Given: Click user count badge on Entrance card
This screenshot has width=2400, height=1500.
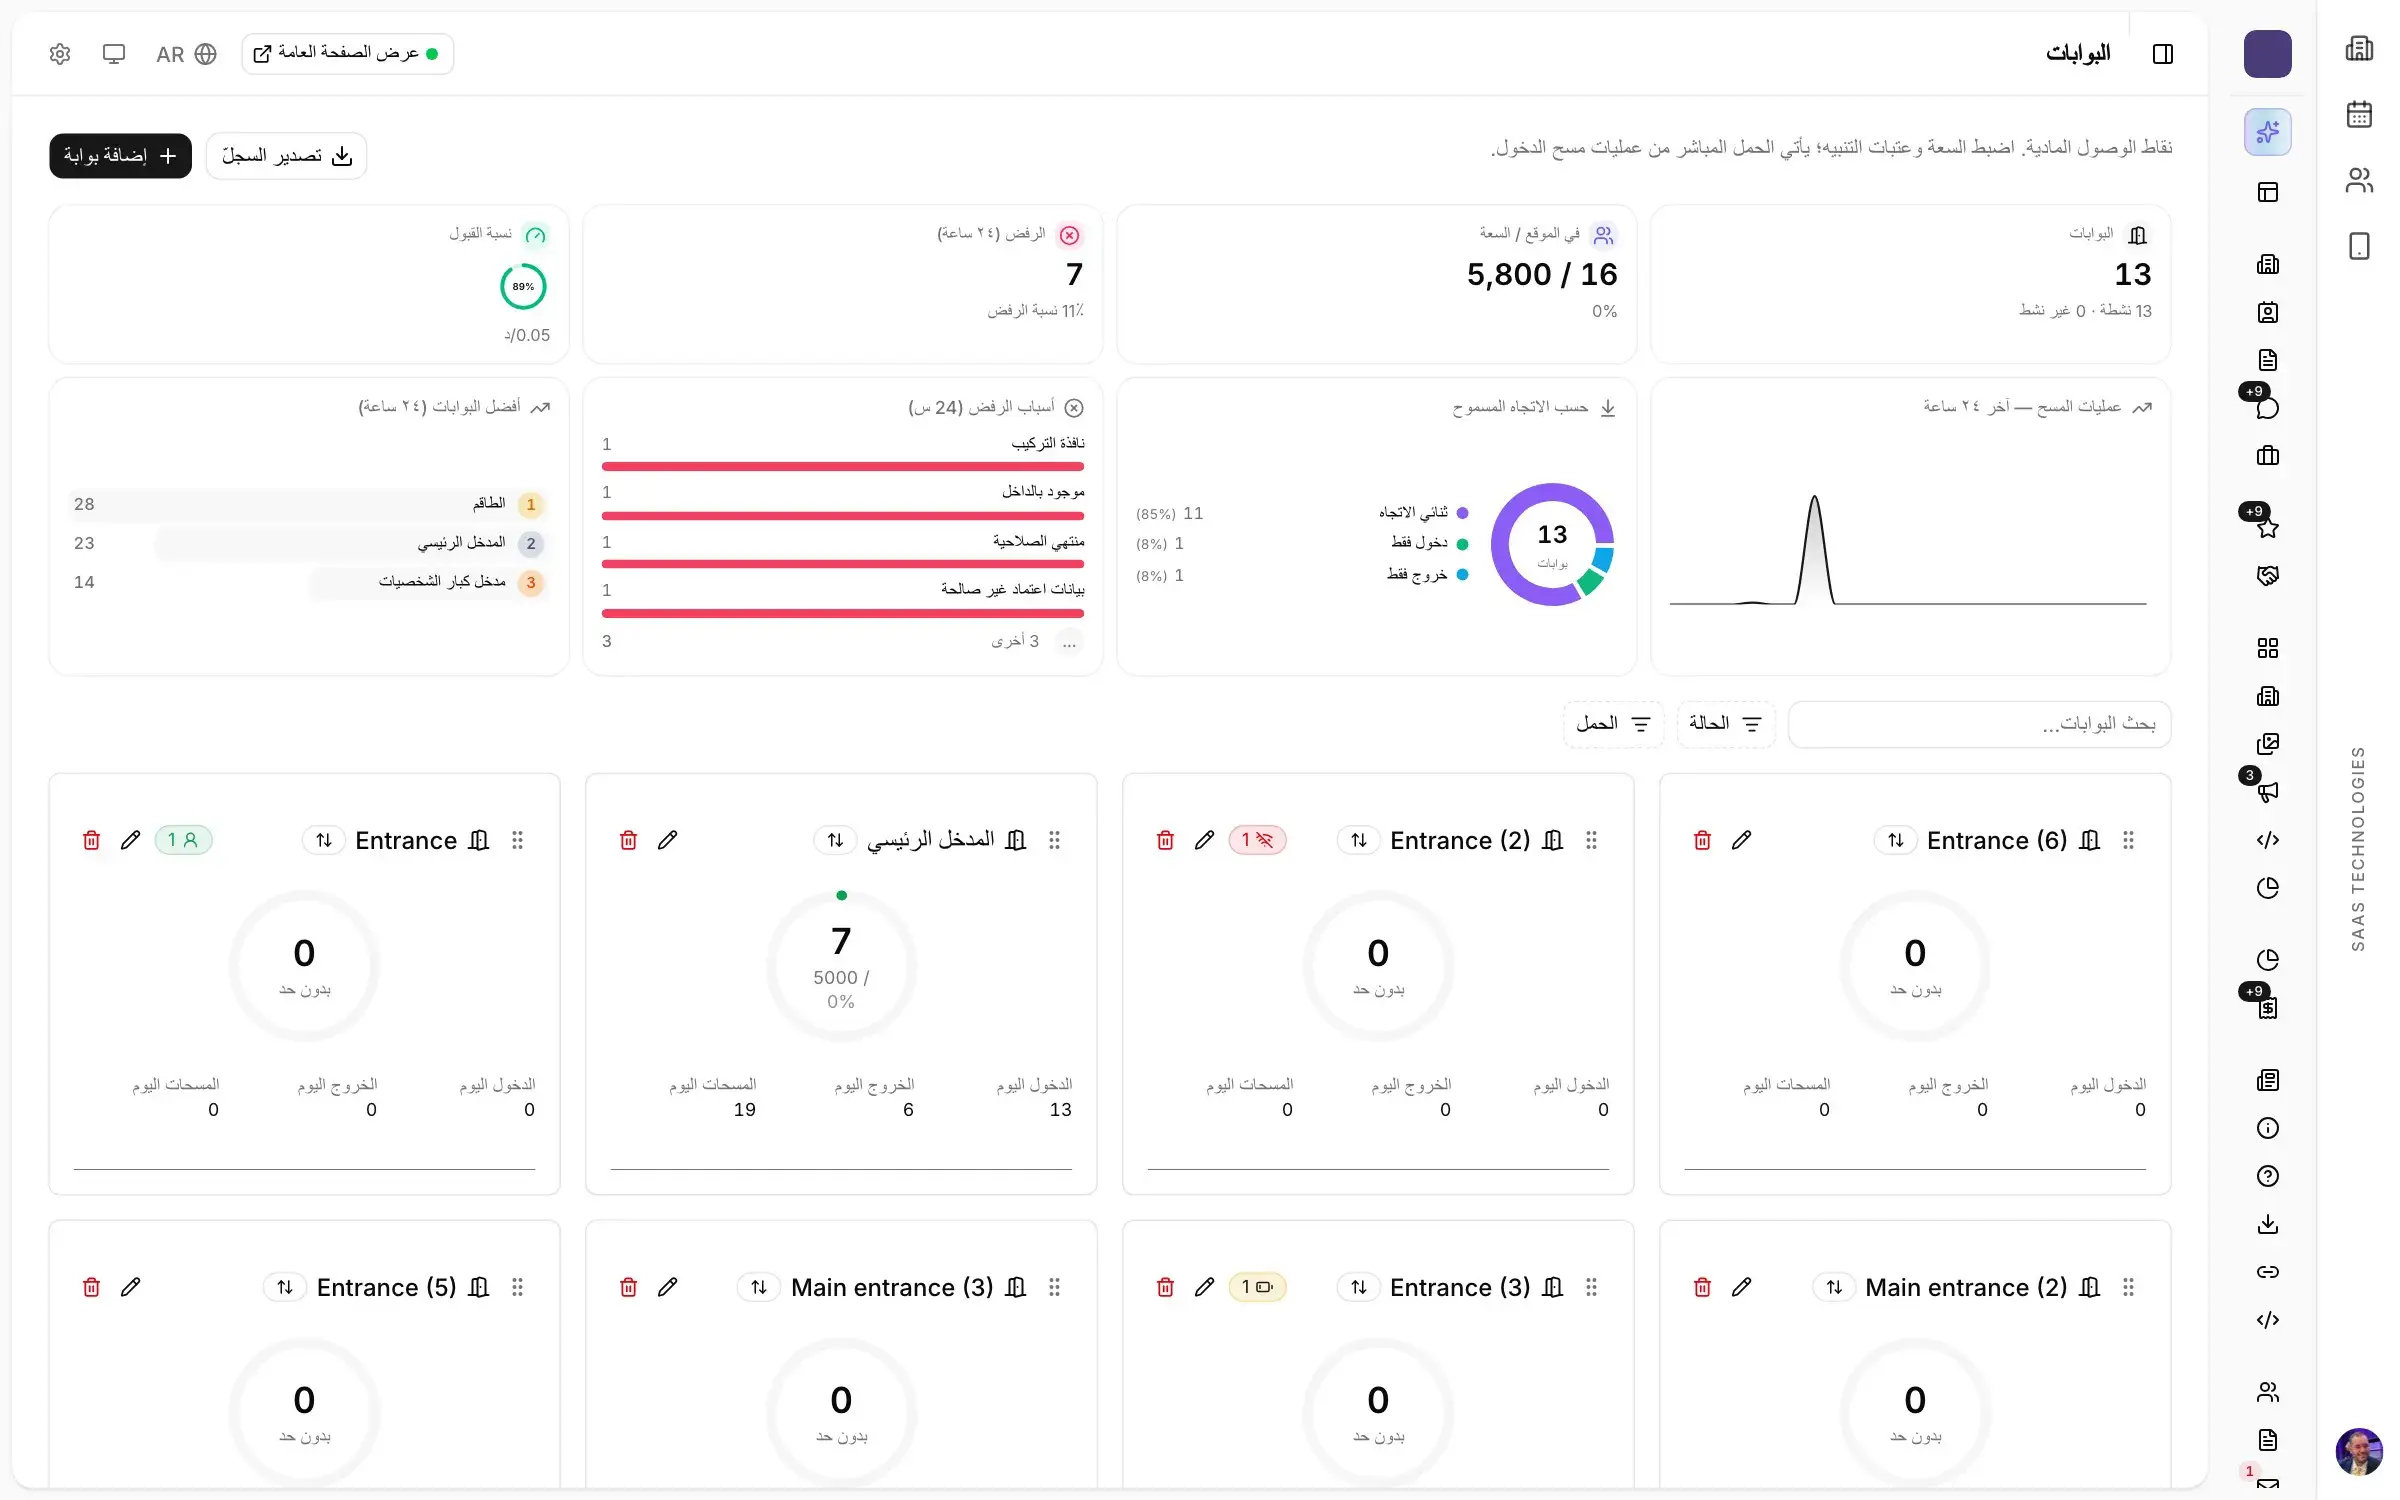Looking at the screenshot, I should click(x=183, y=840).
